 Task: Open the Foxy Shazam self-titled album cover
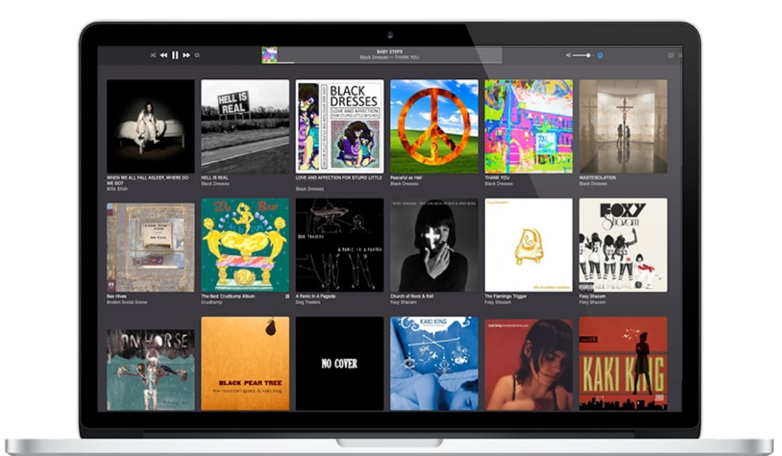tap(623, 245)
